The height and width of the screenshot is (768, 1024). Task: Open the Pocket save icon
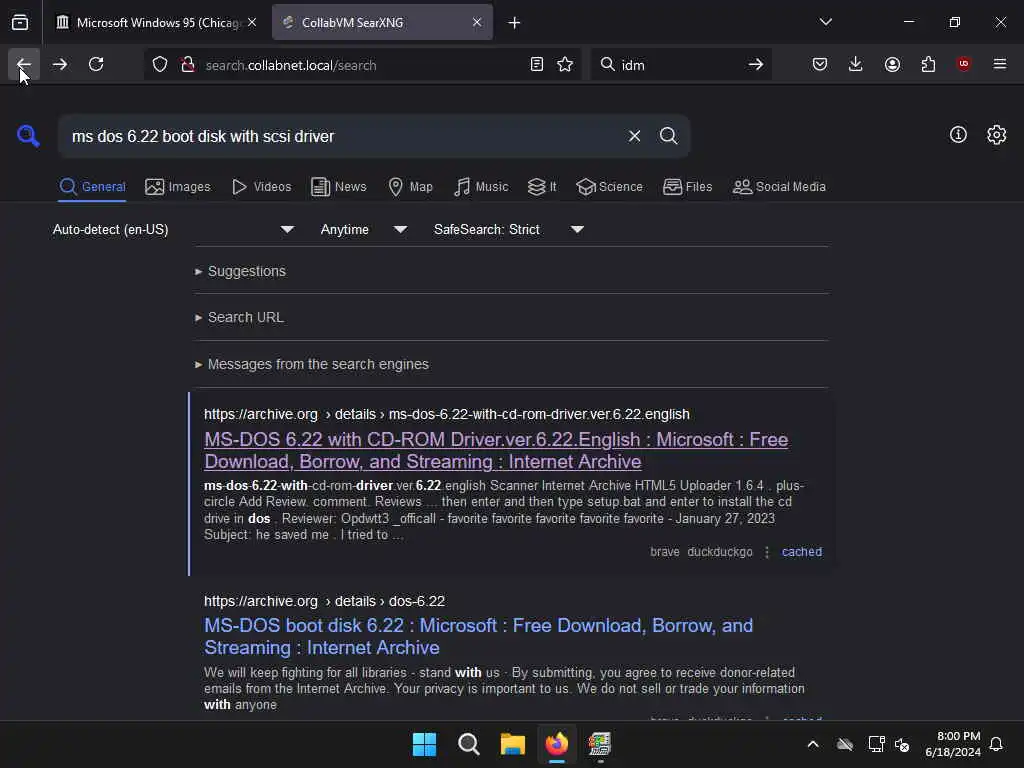(x=820, y=64)
